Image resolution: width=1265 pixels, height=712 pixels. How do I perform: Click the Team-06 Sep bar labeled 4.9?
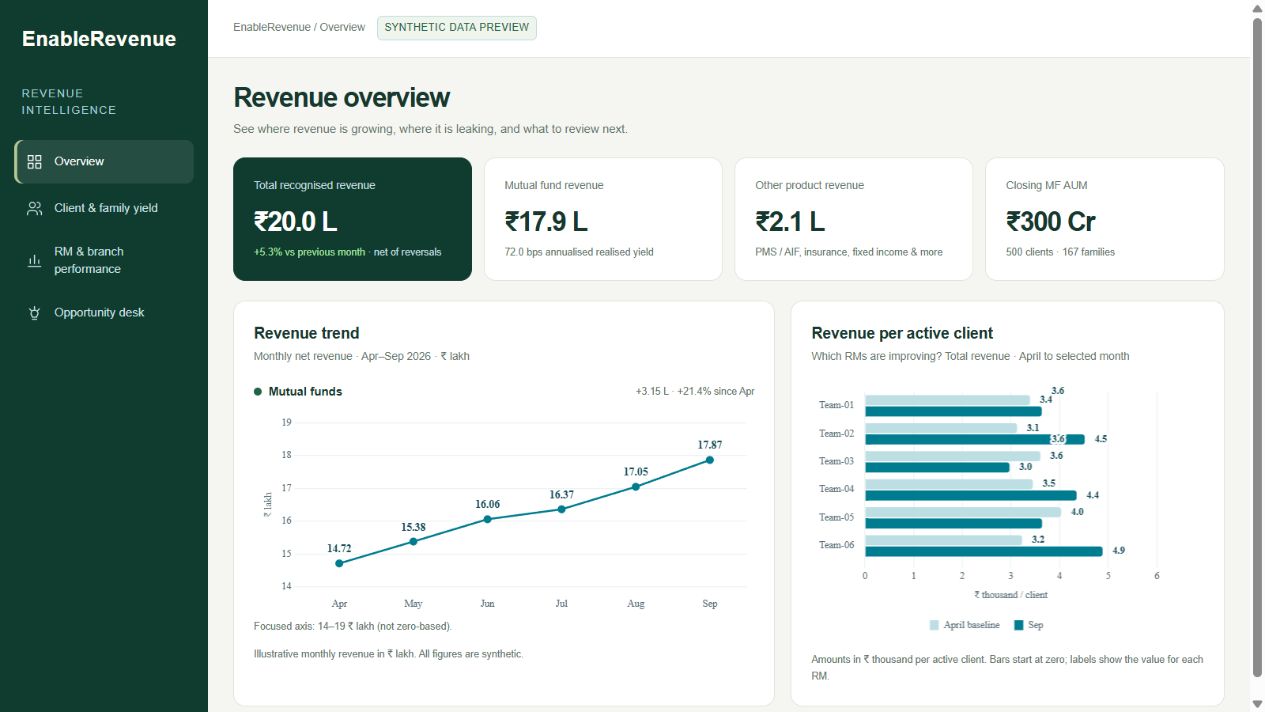(x=984, y=551)
